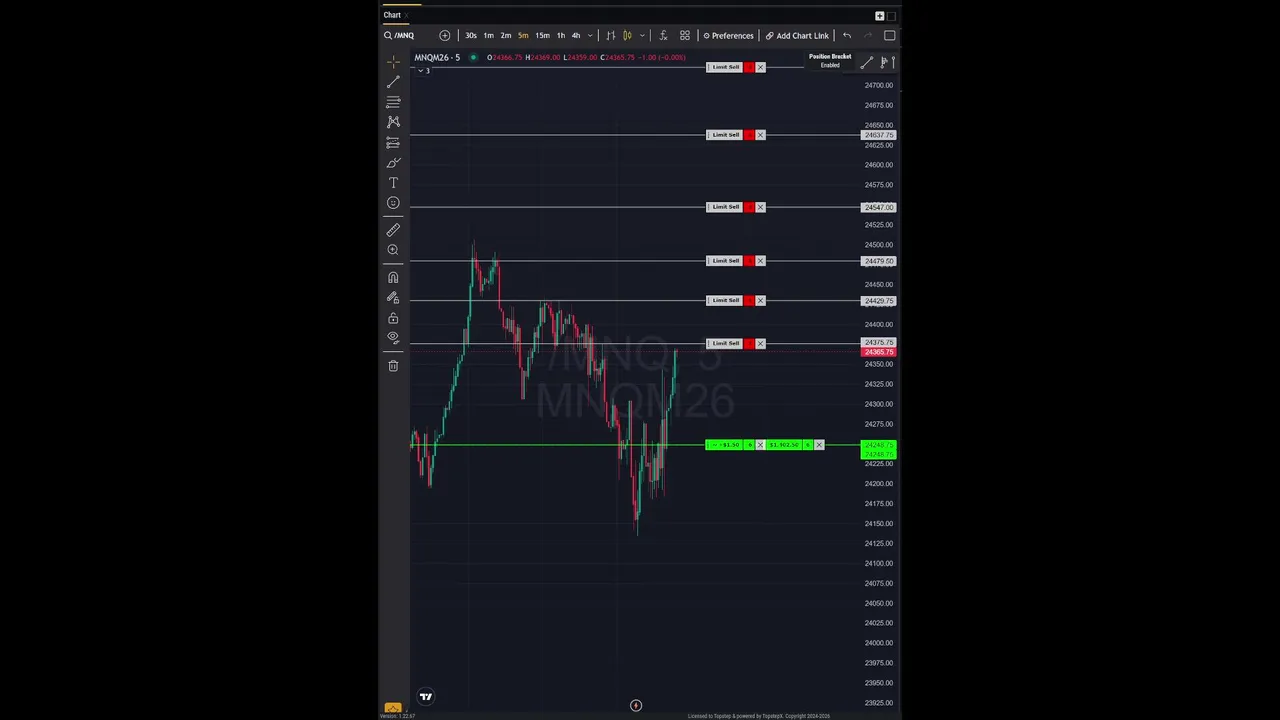
Task: Toggle magnet snap mode
Action: [393, 277]
